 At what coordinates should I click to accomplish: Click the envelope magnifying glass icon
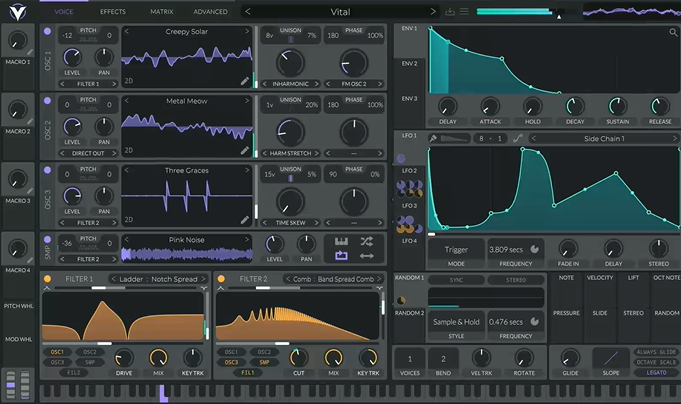pyautogui.click(x=674, y=32)
